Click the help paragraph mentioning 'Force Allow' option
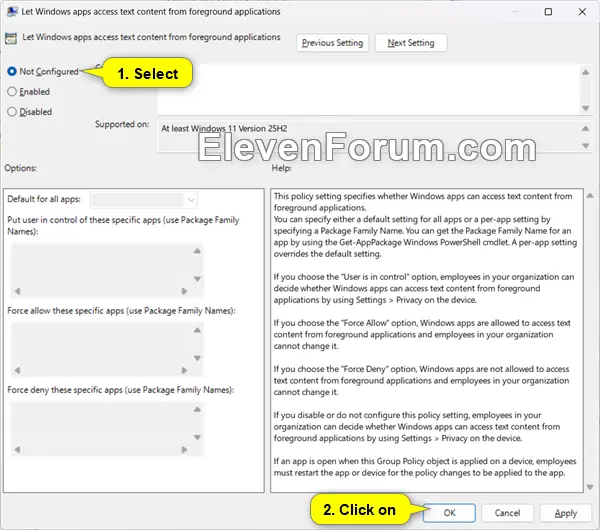Viewport: 600px width, 530px height. pos(422,334)
